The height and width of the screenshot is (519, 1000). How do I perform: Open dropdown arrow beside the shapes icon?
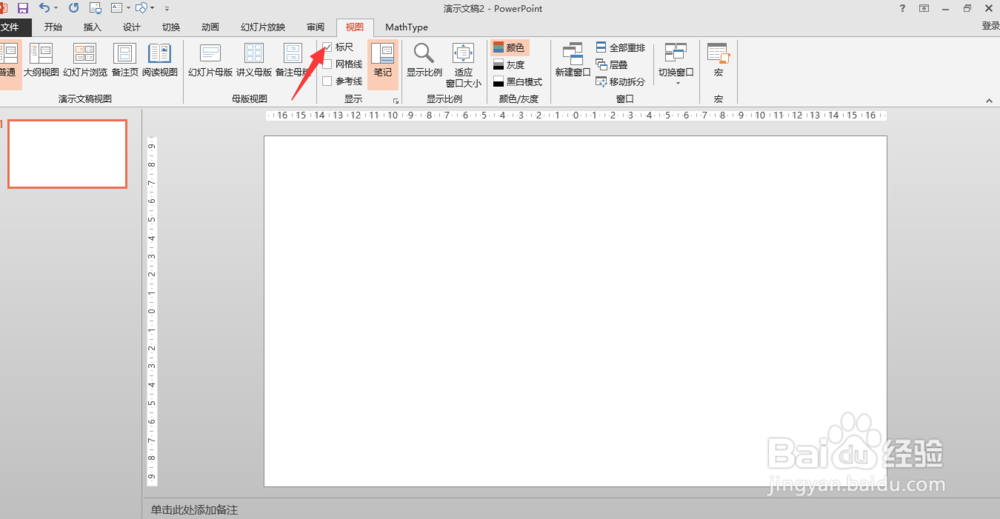[152, 8]
